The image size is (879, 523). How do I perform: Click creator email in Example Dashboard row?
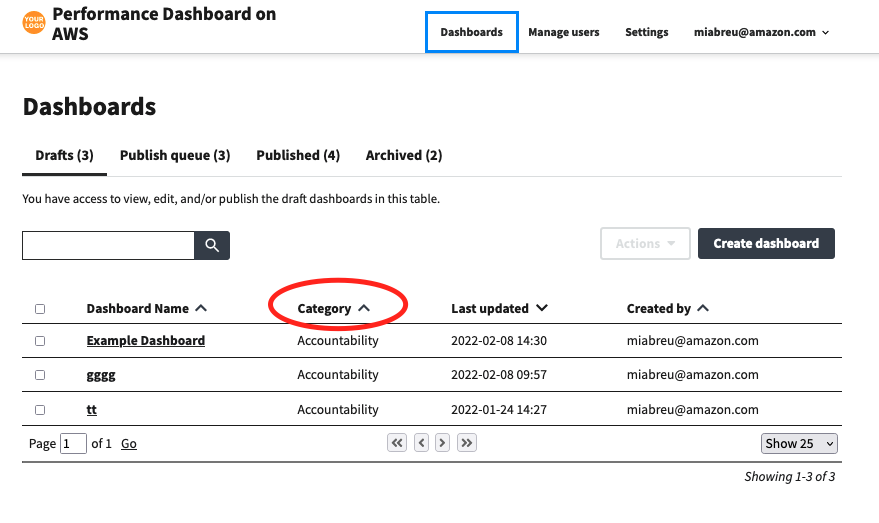pyautogui.click(x=693, y=341)
